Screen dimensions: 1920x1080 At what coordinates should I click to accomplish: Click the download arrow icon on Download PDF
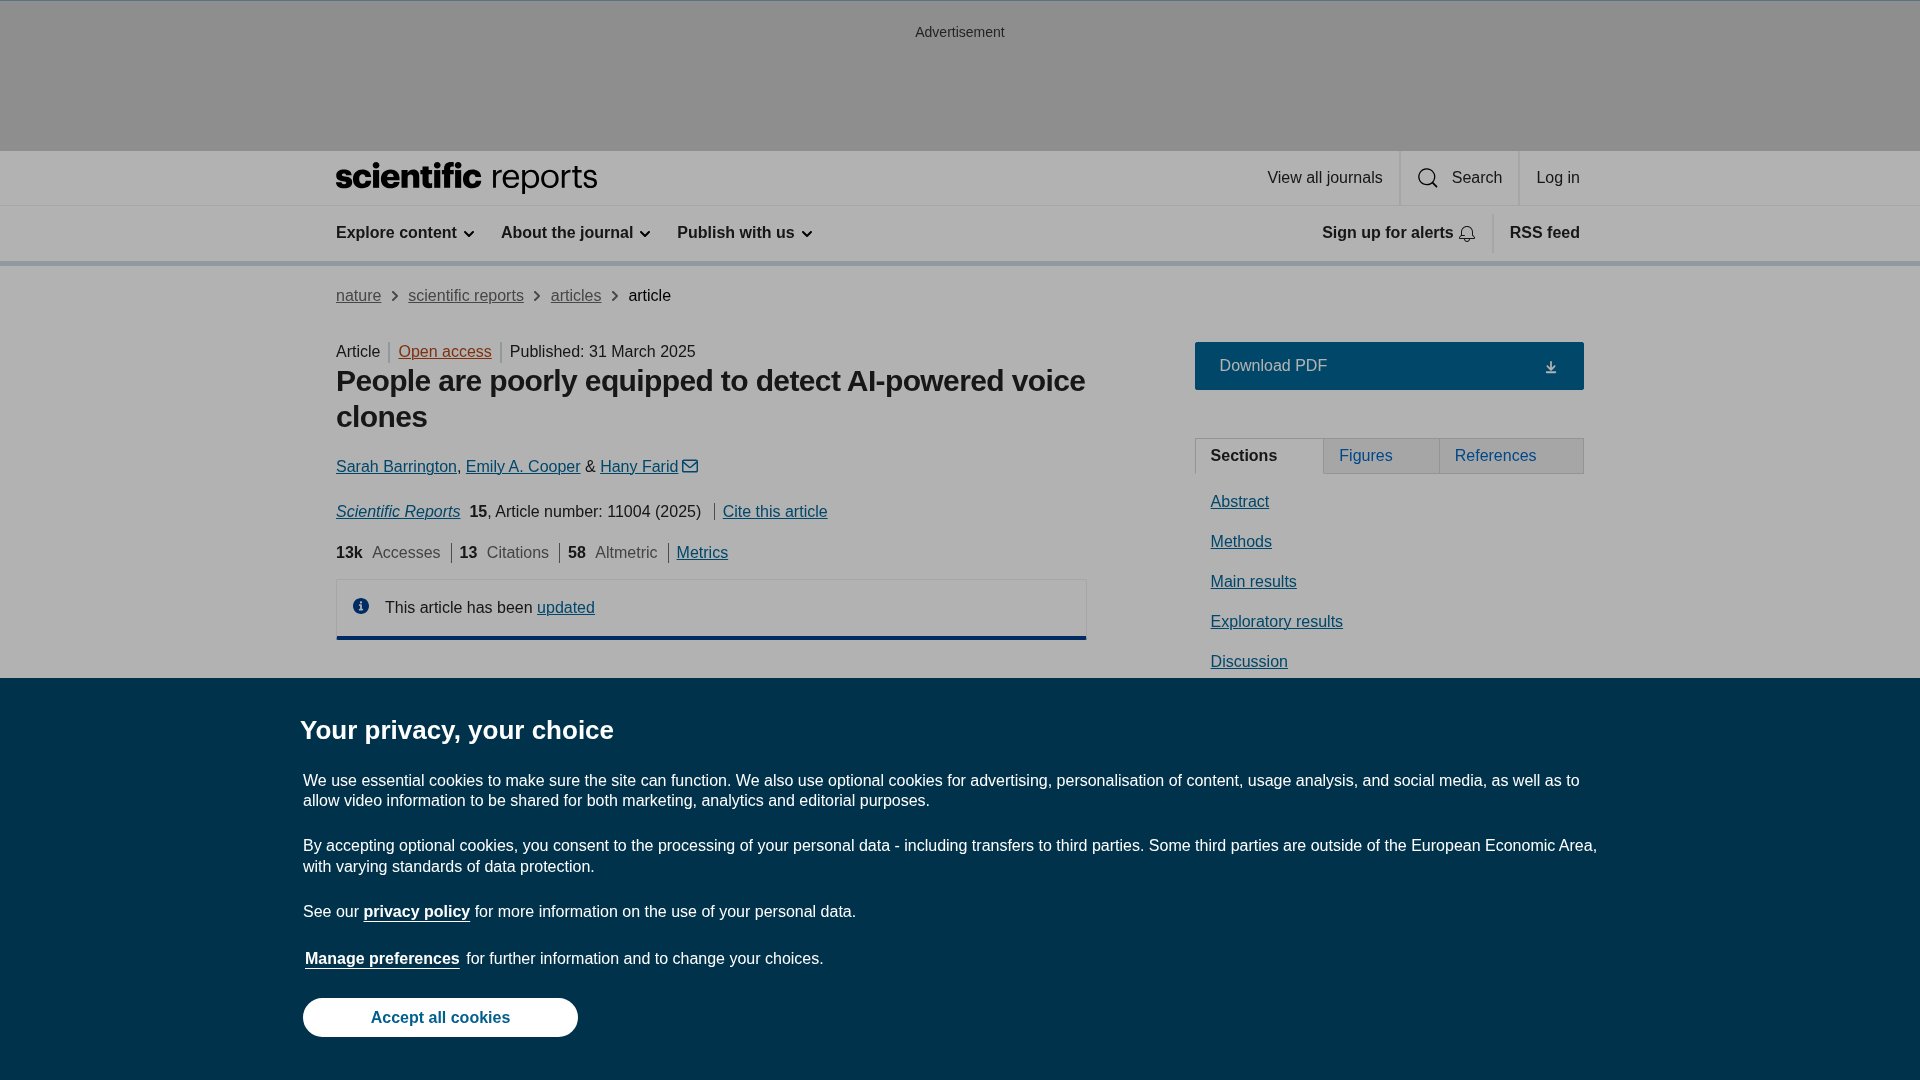click(x=1550, y=367)
